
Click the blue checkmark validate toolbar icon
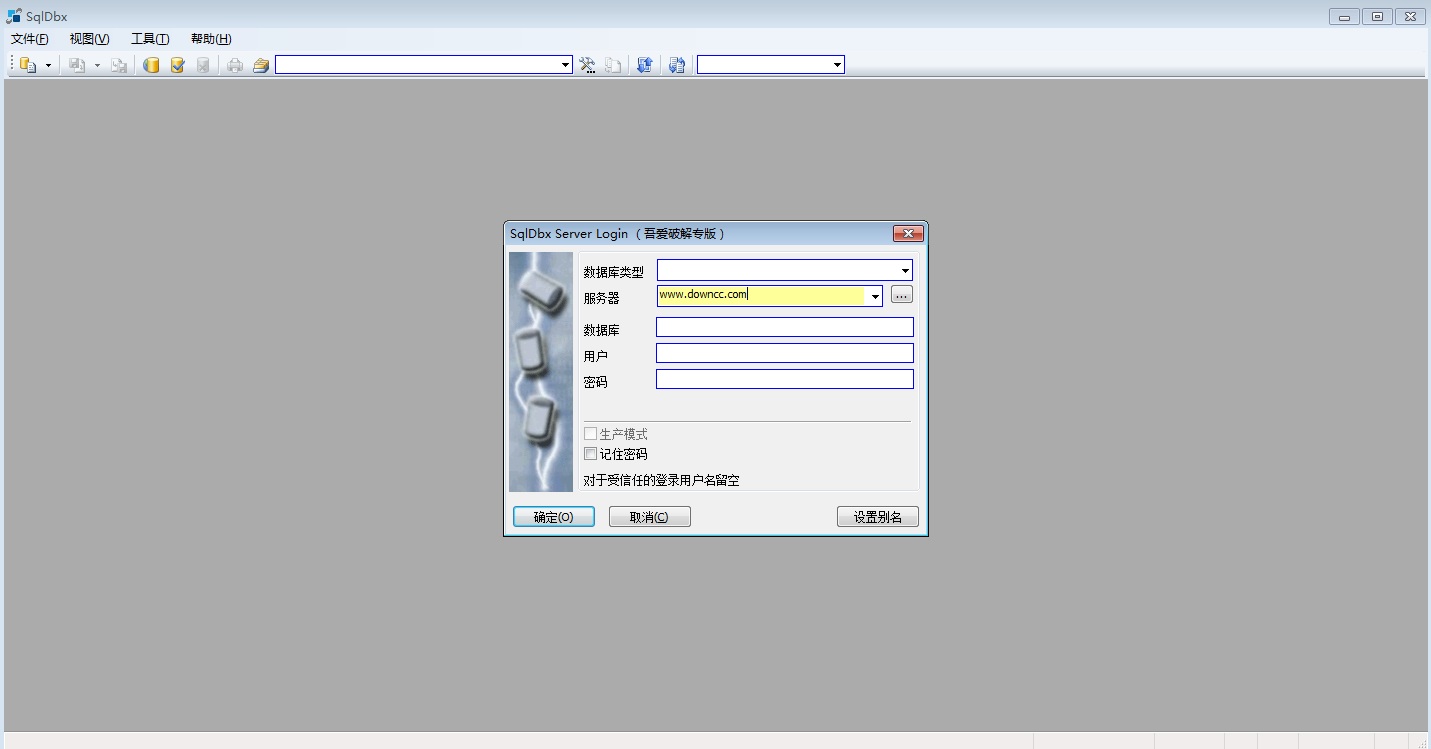178,64
